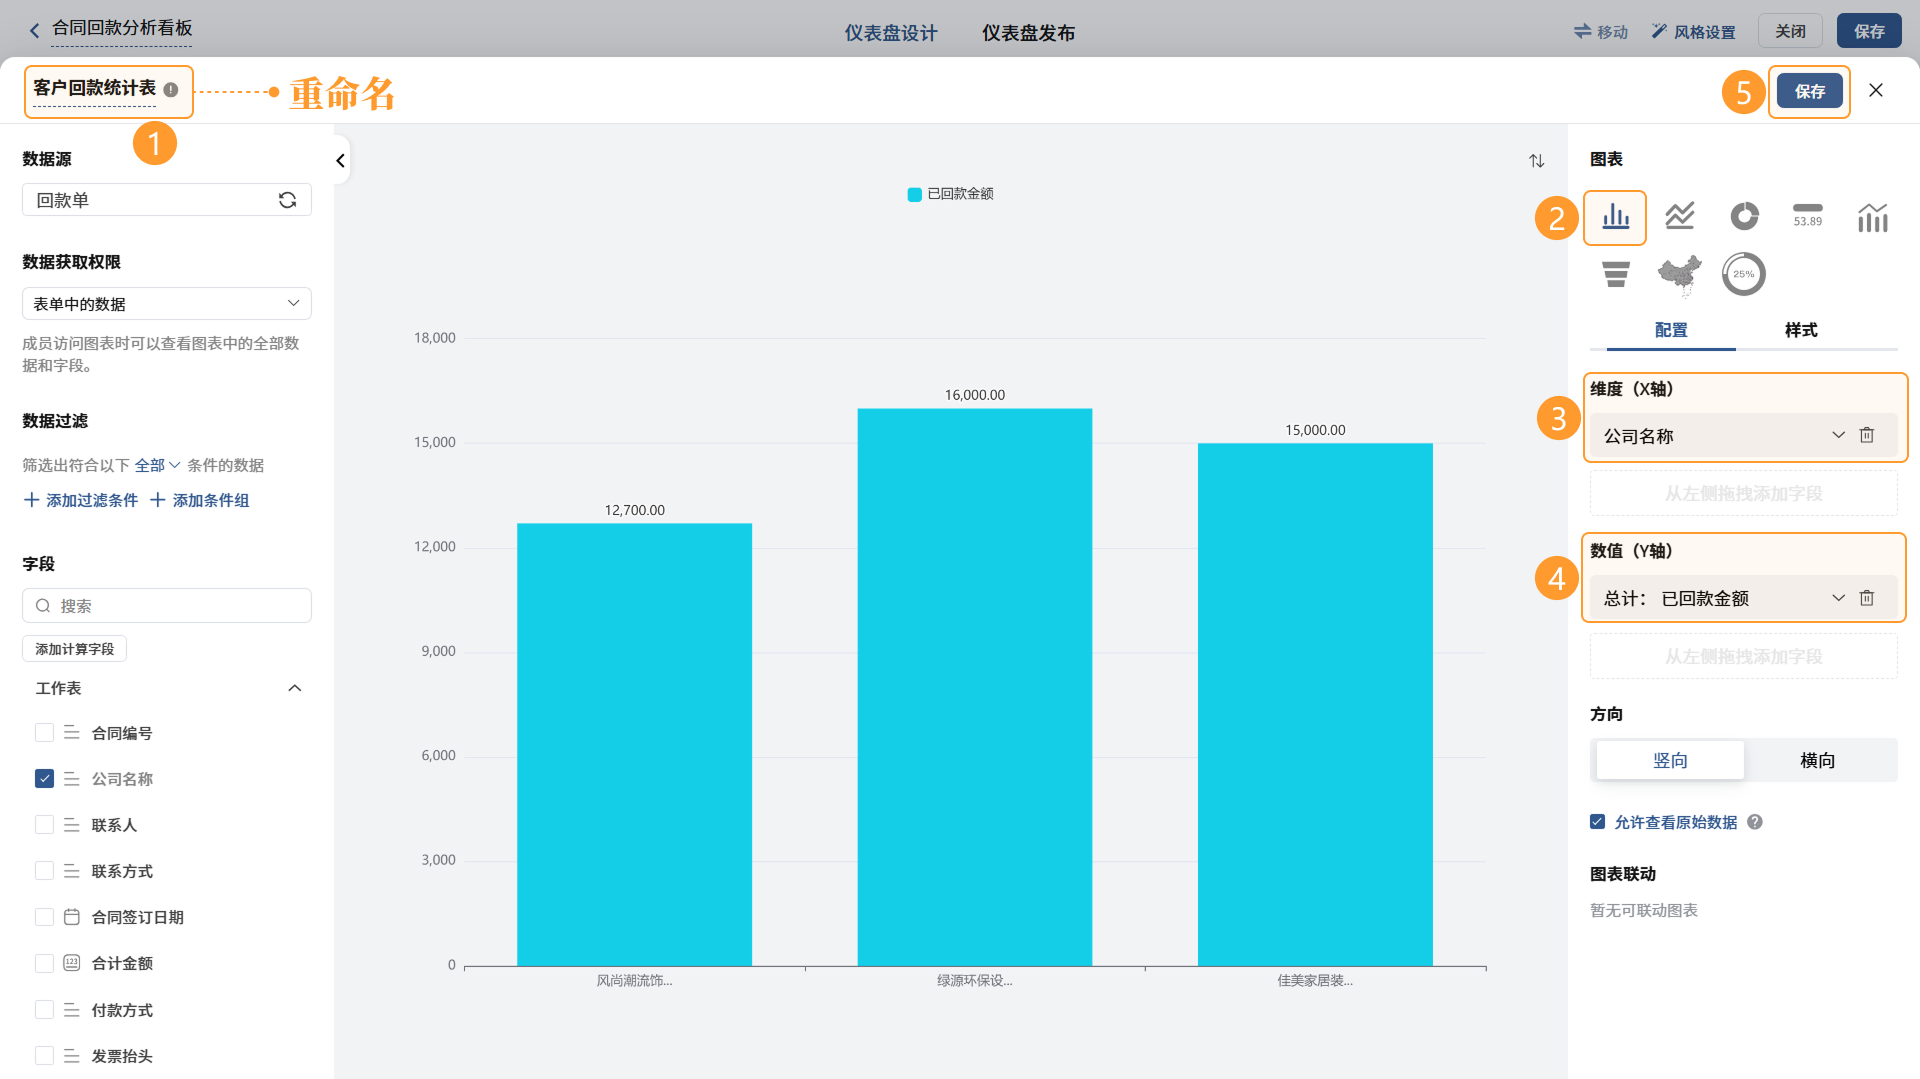Check the 合同签订日期 field checkbox
The height and width of the screenshot is (1079, 1920).
44,917
